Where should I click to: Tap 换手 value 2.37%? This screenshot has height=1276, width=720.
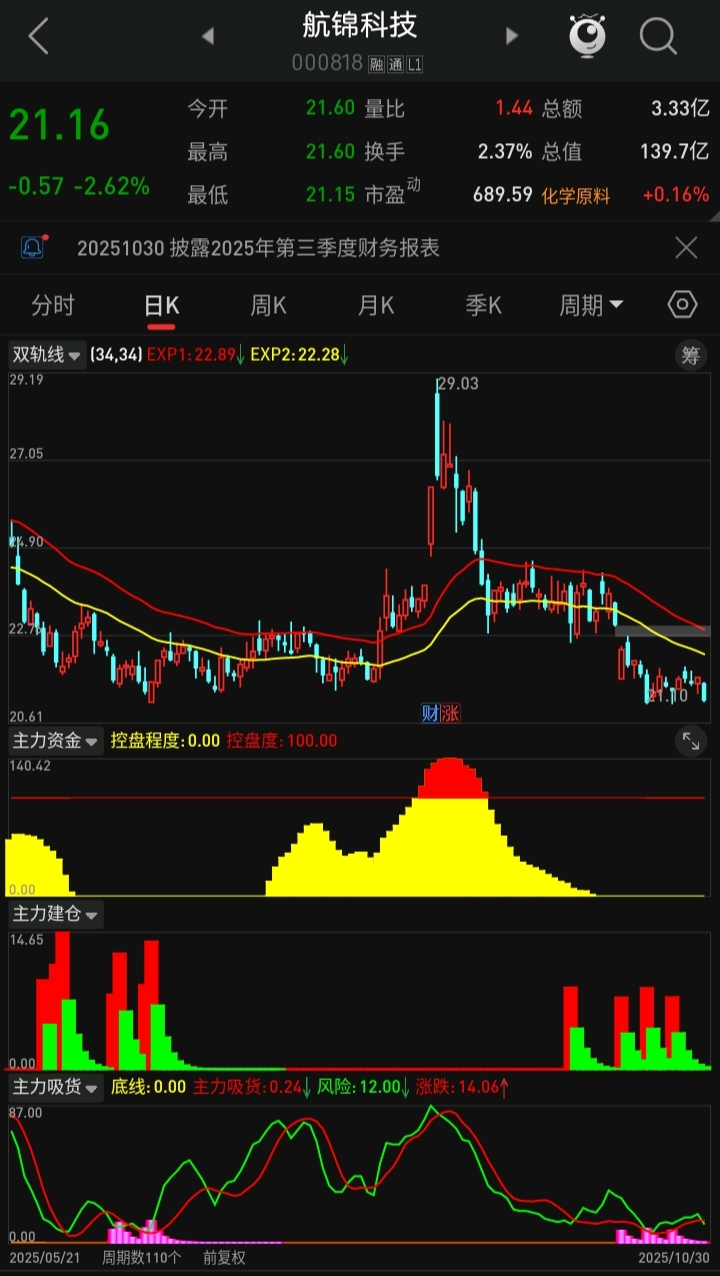pyautogui.click(x=505, y=152)
